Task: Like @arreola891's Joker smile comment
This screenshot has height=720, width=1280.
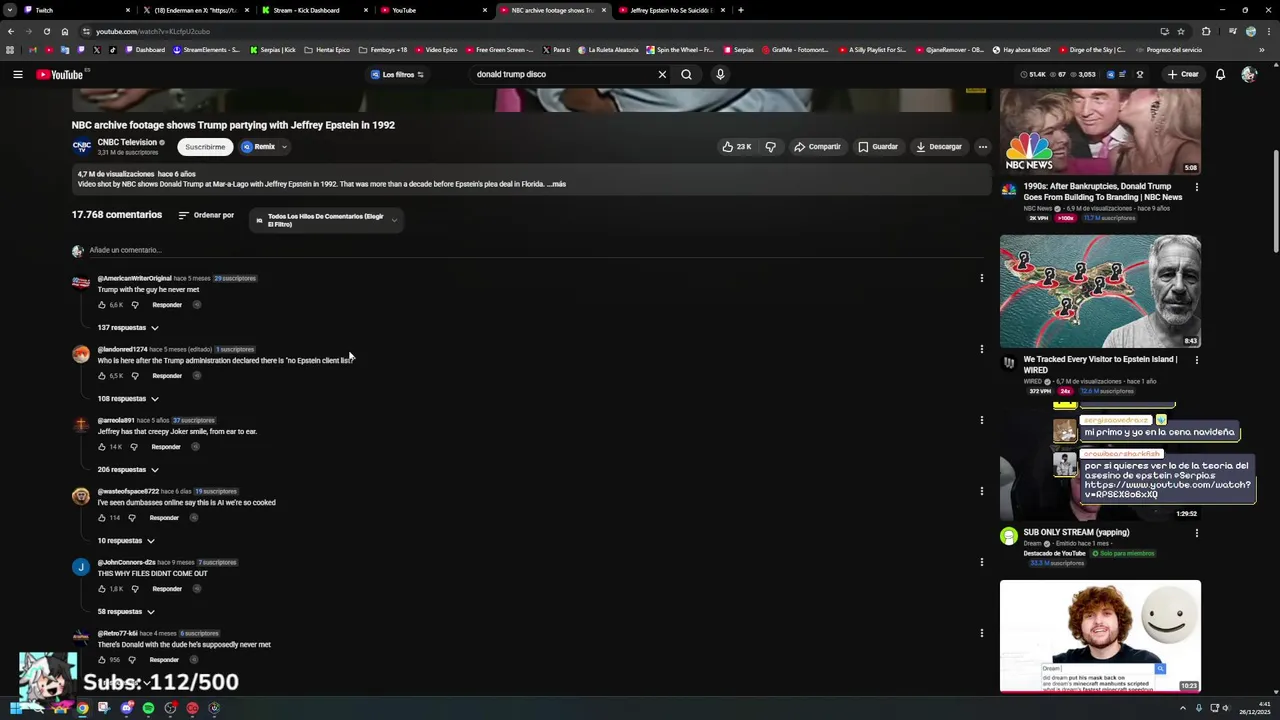Action: point(102,447)
